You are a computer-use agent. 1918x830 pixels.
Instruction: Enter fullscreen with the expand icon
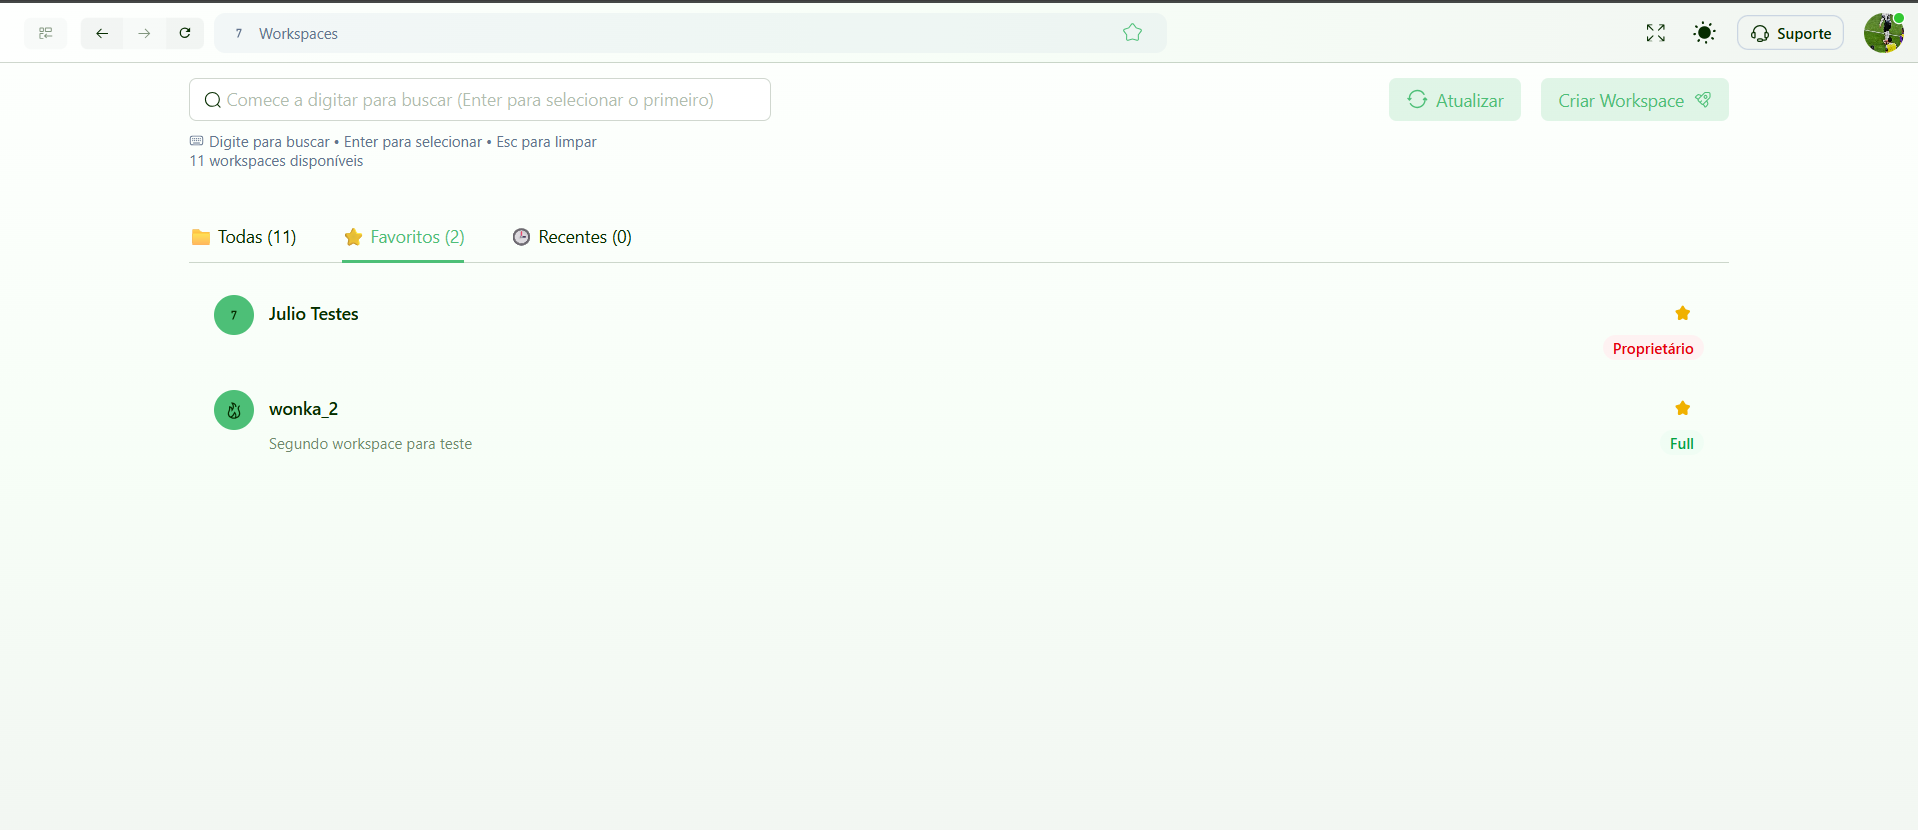click(1655, 33)
